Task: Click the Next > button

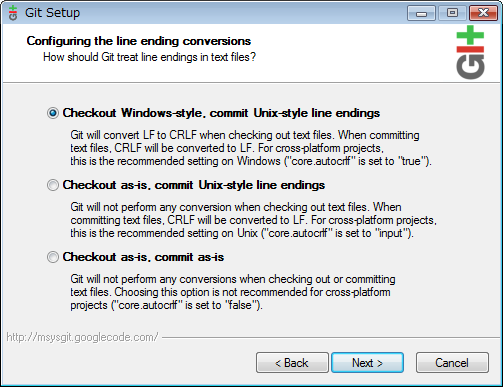Action: point(367,363)
